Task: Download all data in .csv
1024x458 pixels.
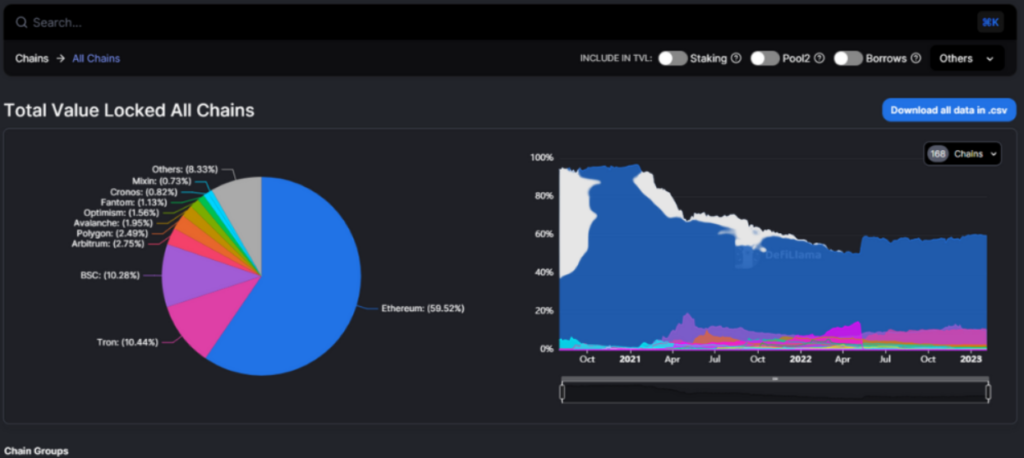Action: (949, 110)
